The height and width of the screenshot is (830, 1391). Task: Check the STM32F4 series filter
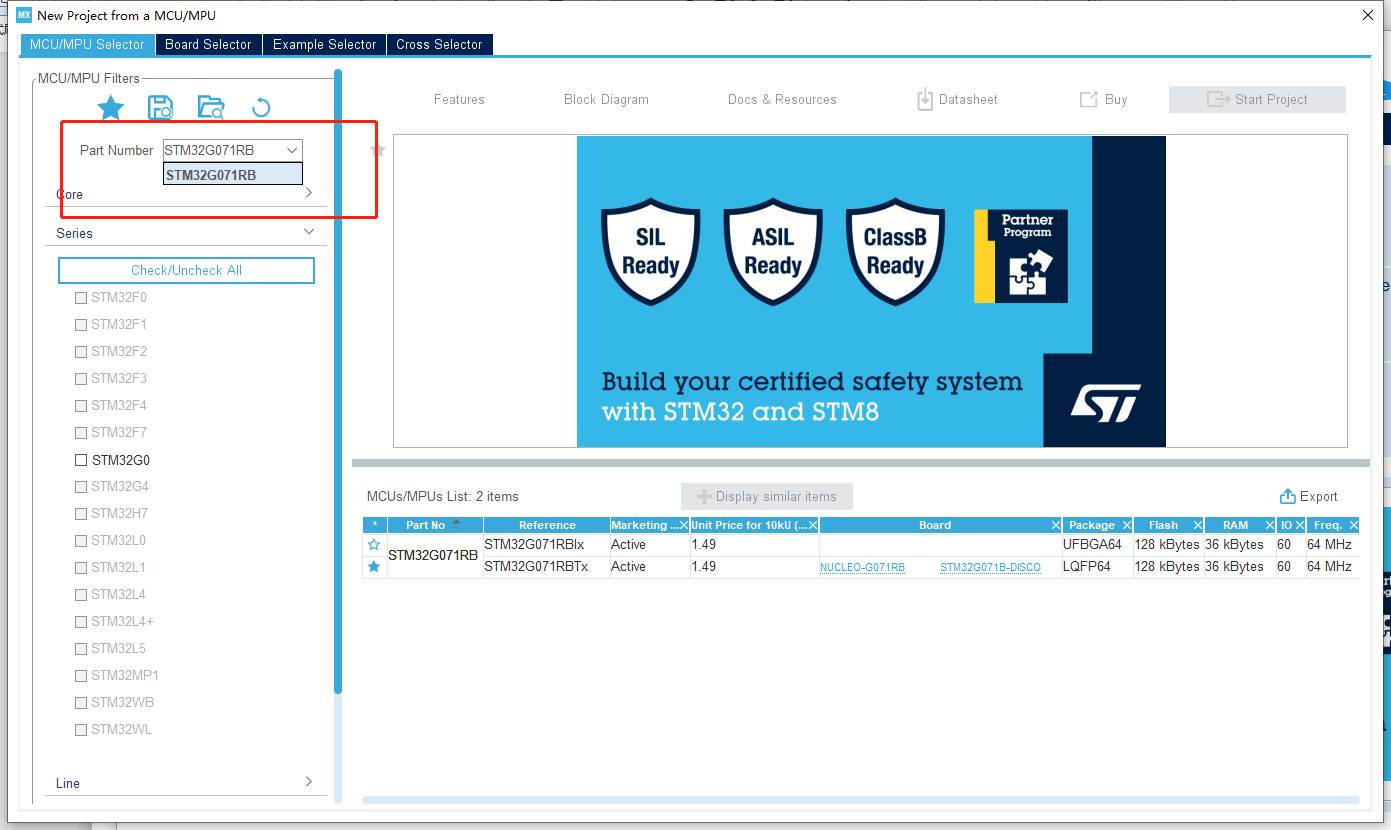[81, 405]
